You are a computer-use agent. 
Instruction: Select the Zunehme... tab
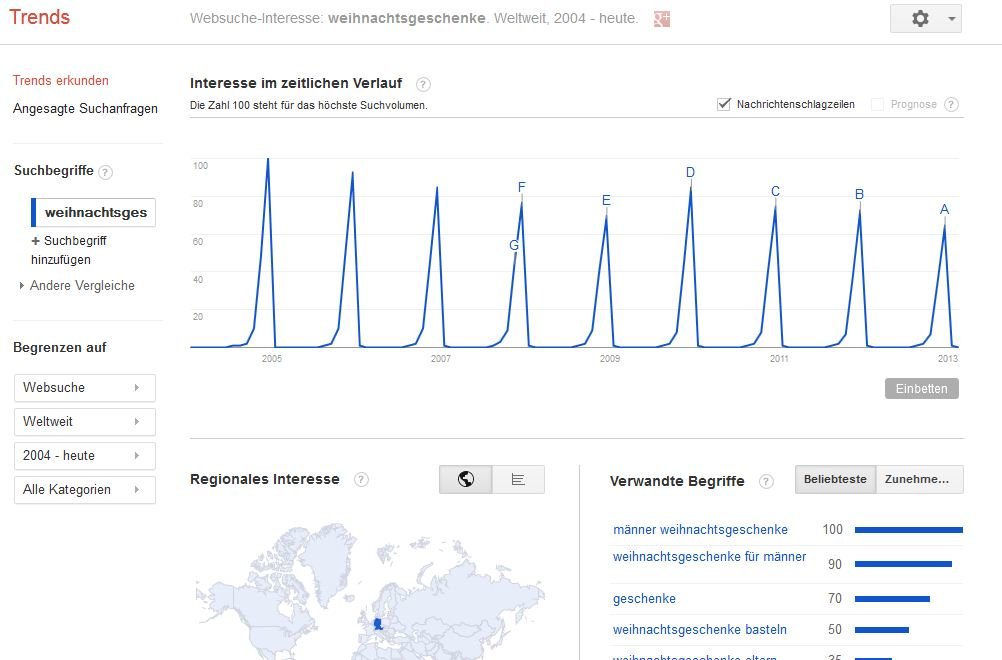click(x=920, y=479)
